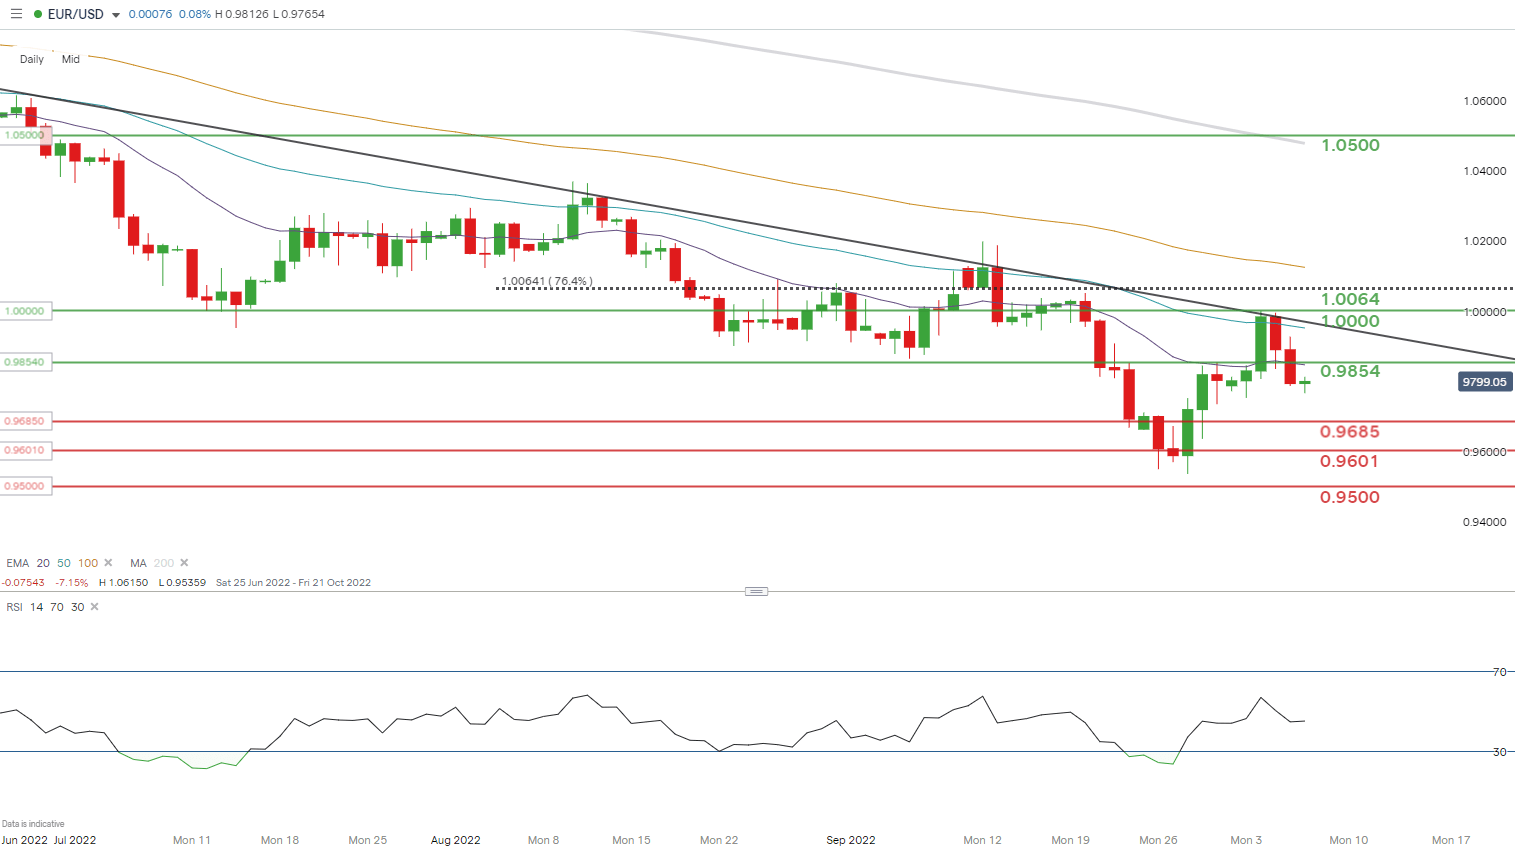The width and height of the screenshot is (1515, 848).
Task: Select the Daily timeframe option
Action: (32, 59)
